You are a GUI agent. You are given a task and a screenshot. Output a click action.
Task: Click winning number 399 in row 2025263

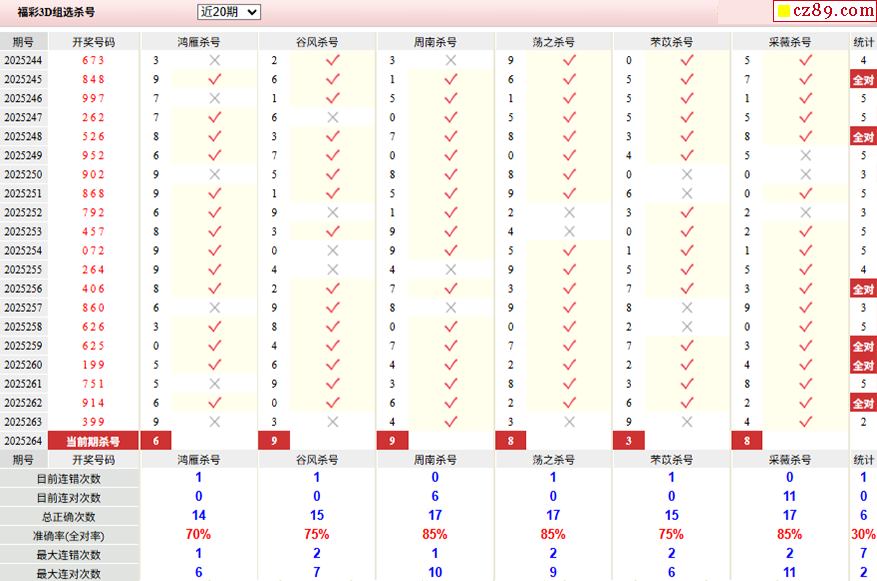pyautogui.click(x=93, y=421)
